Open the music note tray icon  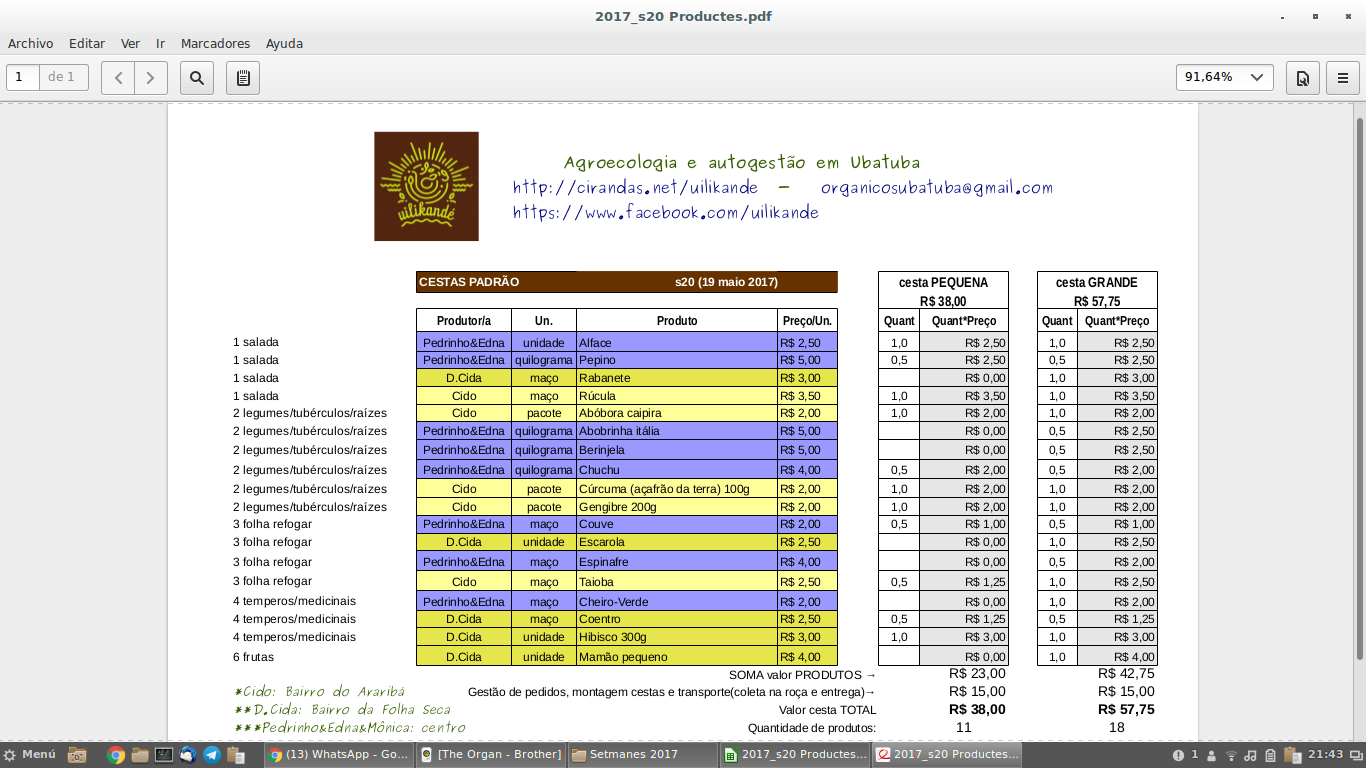point(1251,755)
